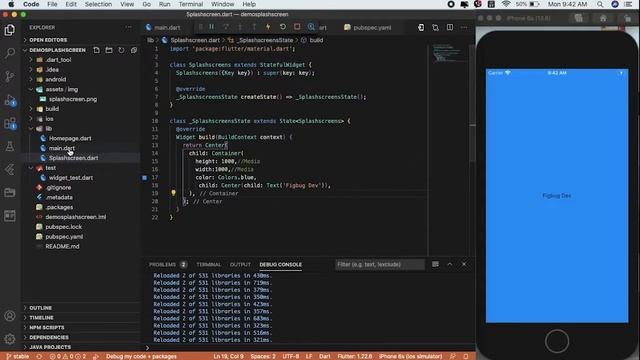640x360 pixels.
Task: Pause the debug session
Action: (211, 27)
